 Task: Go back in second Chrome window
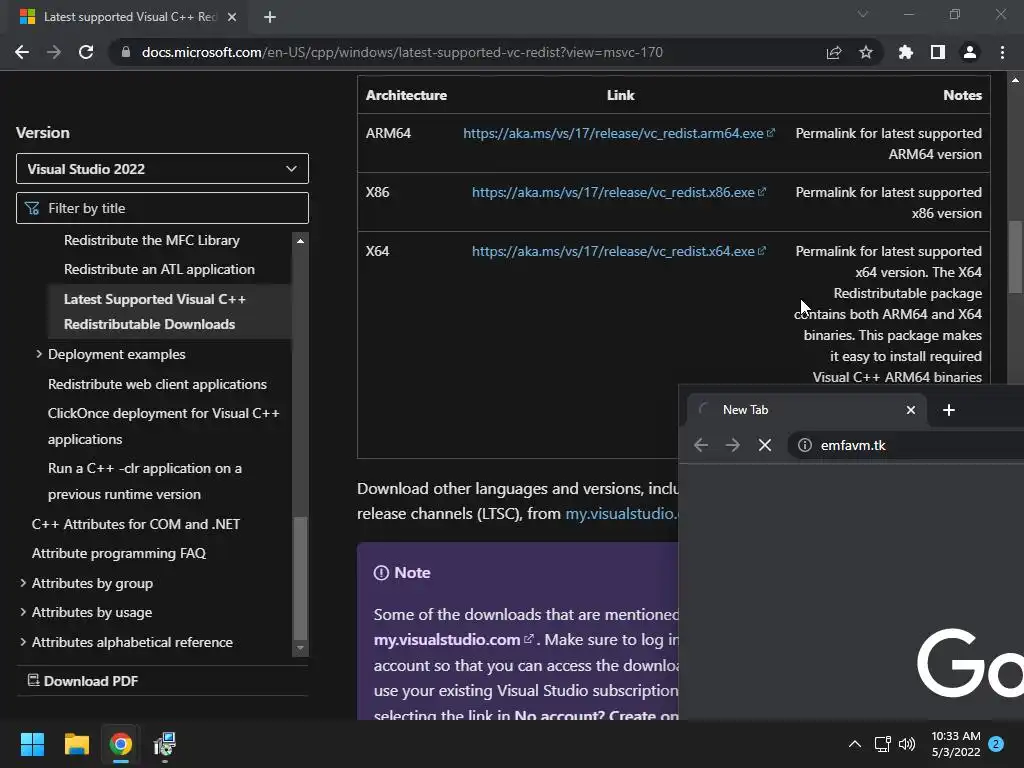click(701, 445)
